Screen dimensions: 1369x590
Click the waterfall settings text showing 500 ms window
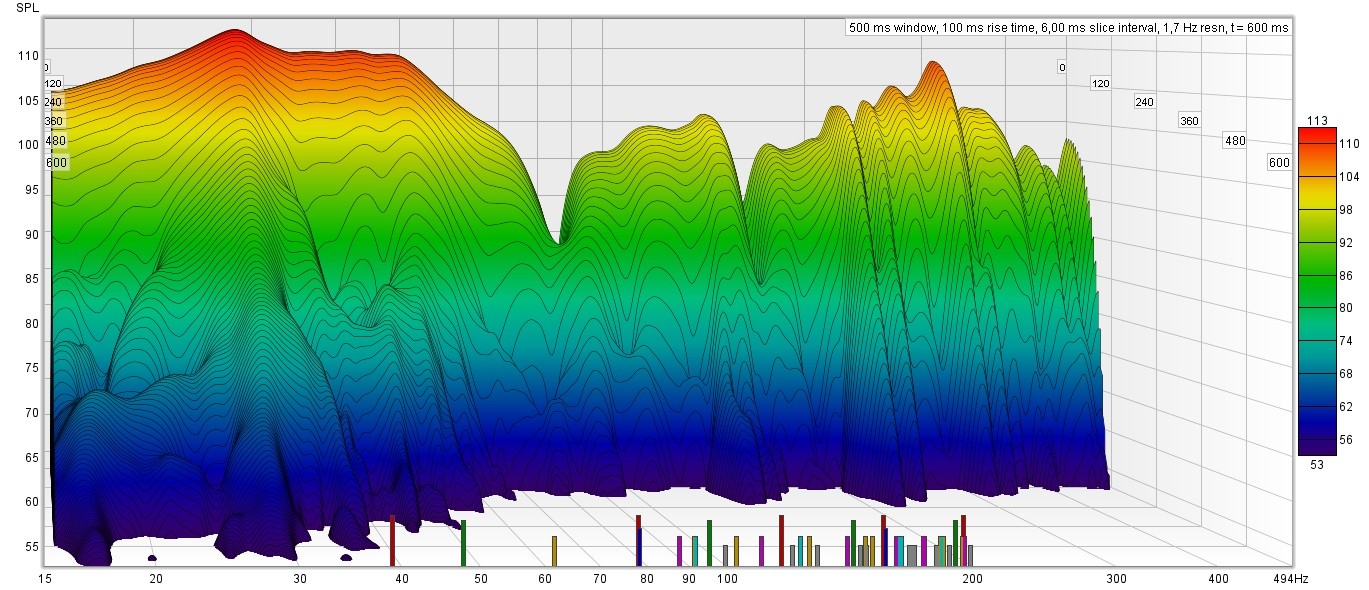point(1067,28)
